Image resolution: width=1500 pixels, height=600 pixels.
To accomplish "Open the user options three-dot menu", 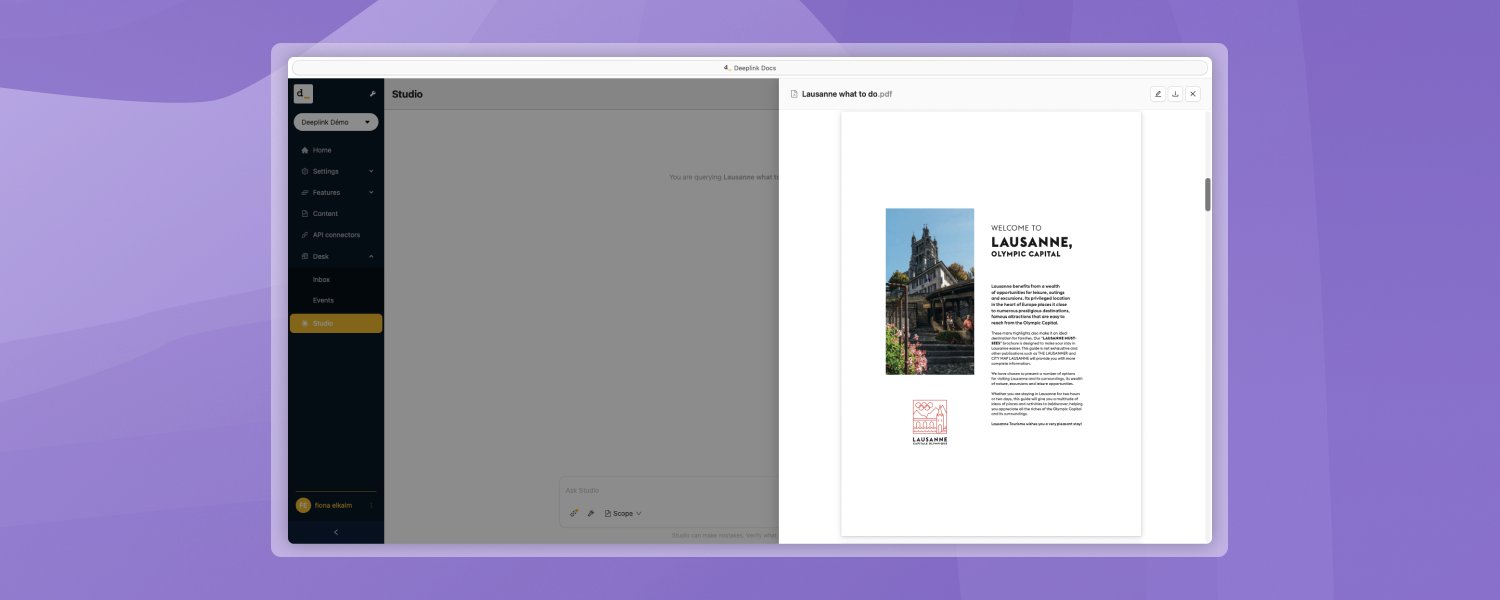I will tap(371, 505).
